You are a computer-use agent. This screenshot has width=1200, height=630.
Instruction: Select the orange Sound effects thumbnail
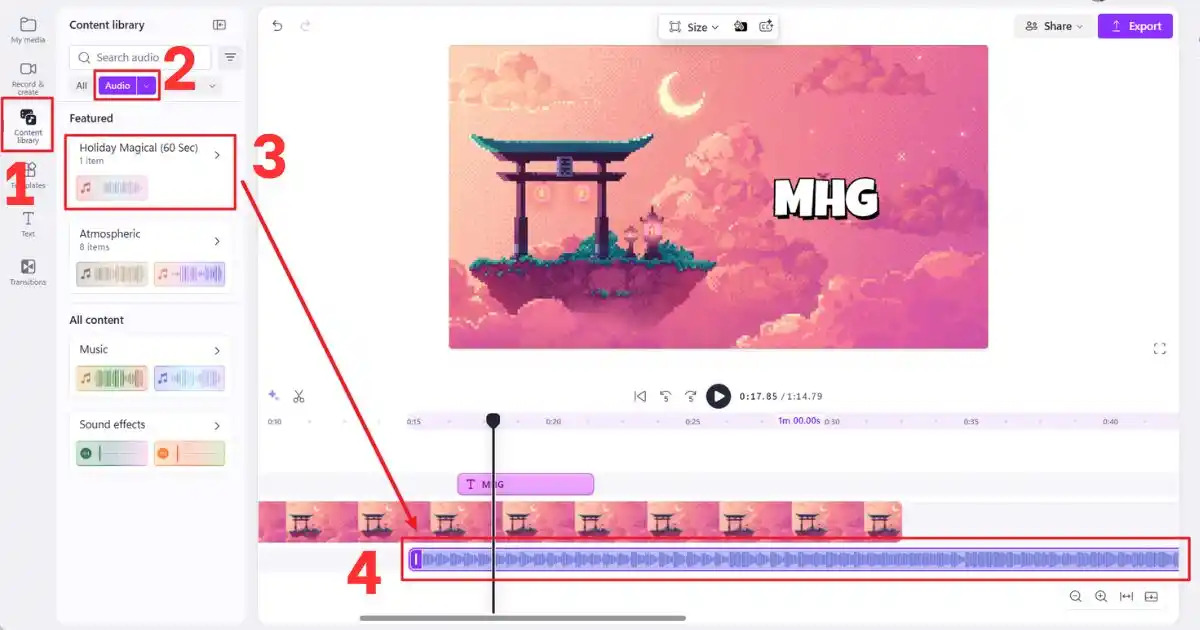[x=190, y=454]
